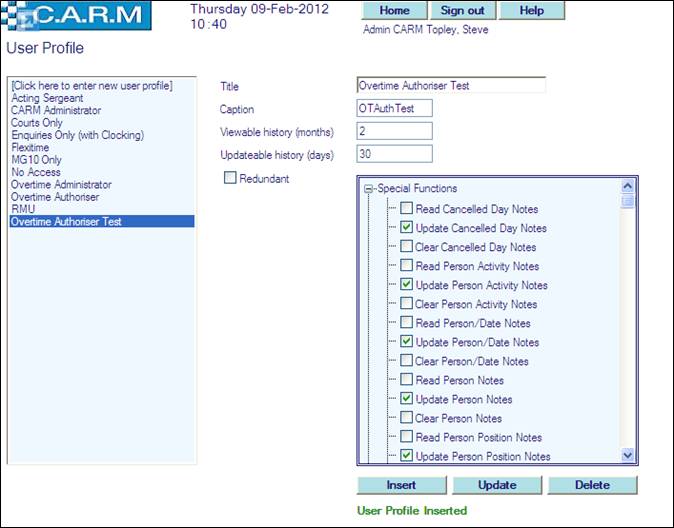
Task: Click the Title input field
Action: [450, 86]
